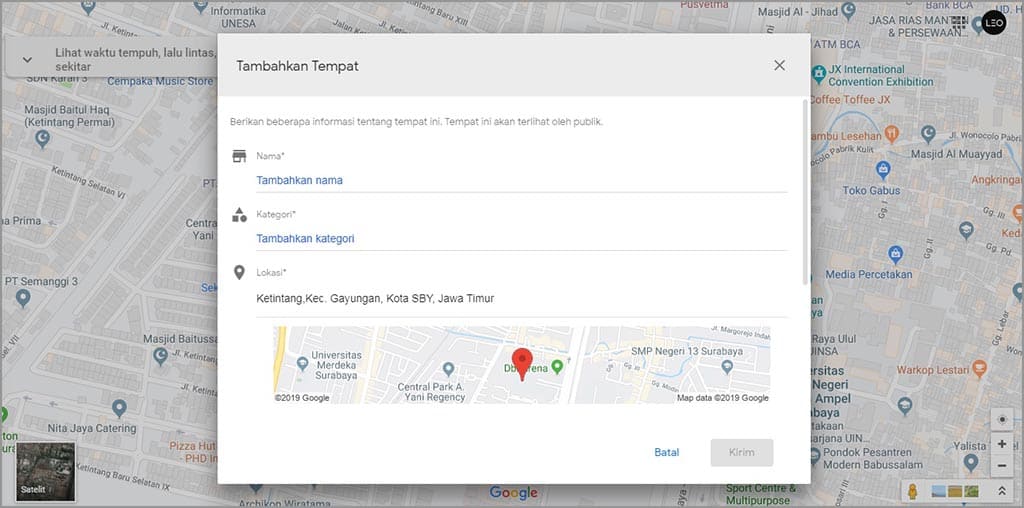This screenshot has height=508, width=1024.
Task: Show your location with the target icon
Action: pos(1001,419)
